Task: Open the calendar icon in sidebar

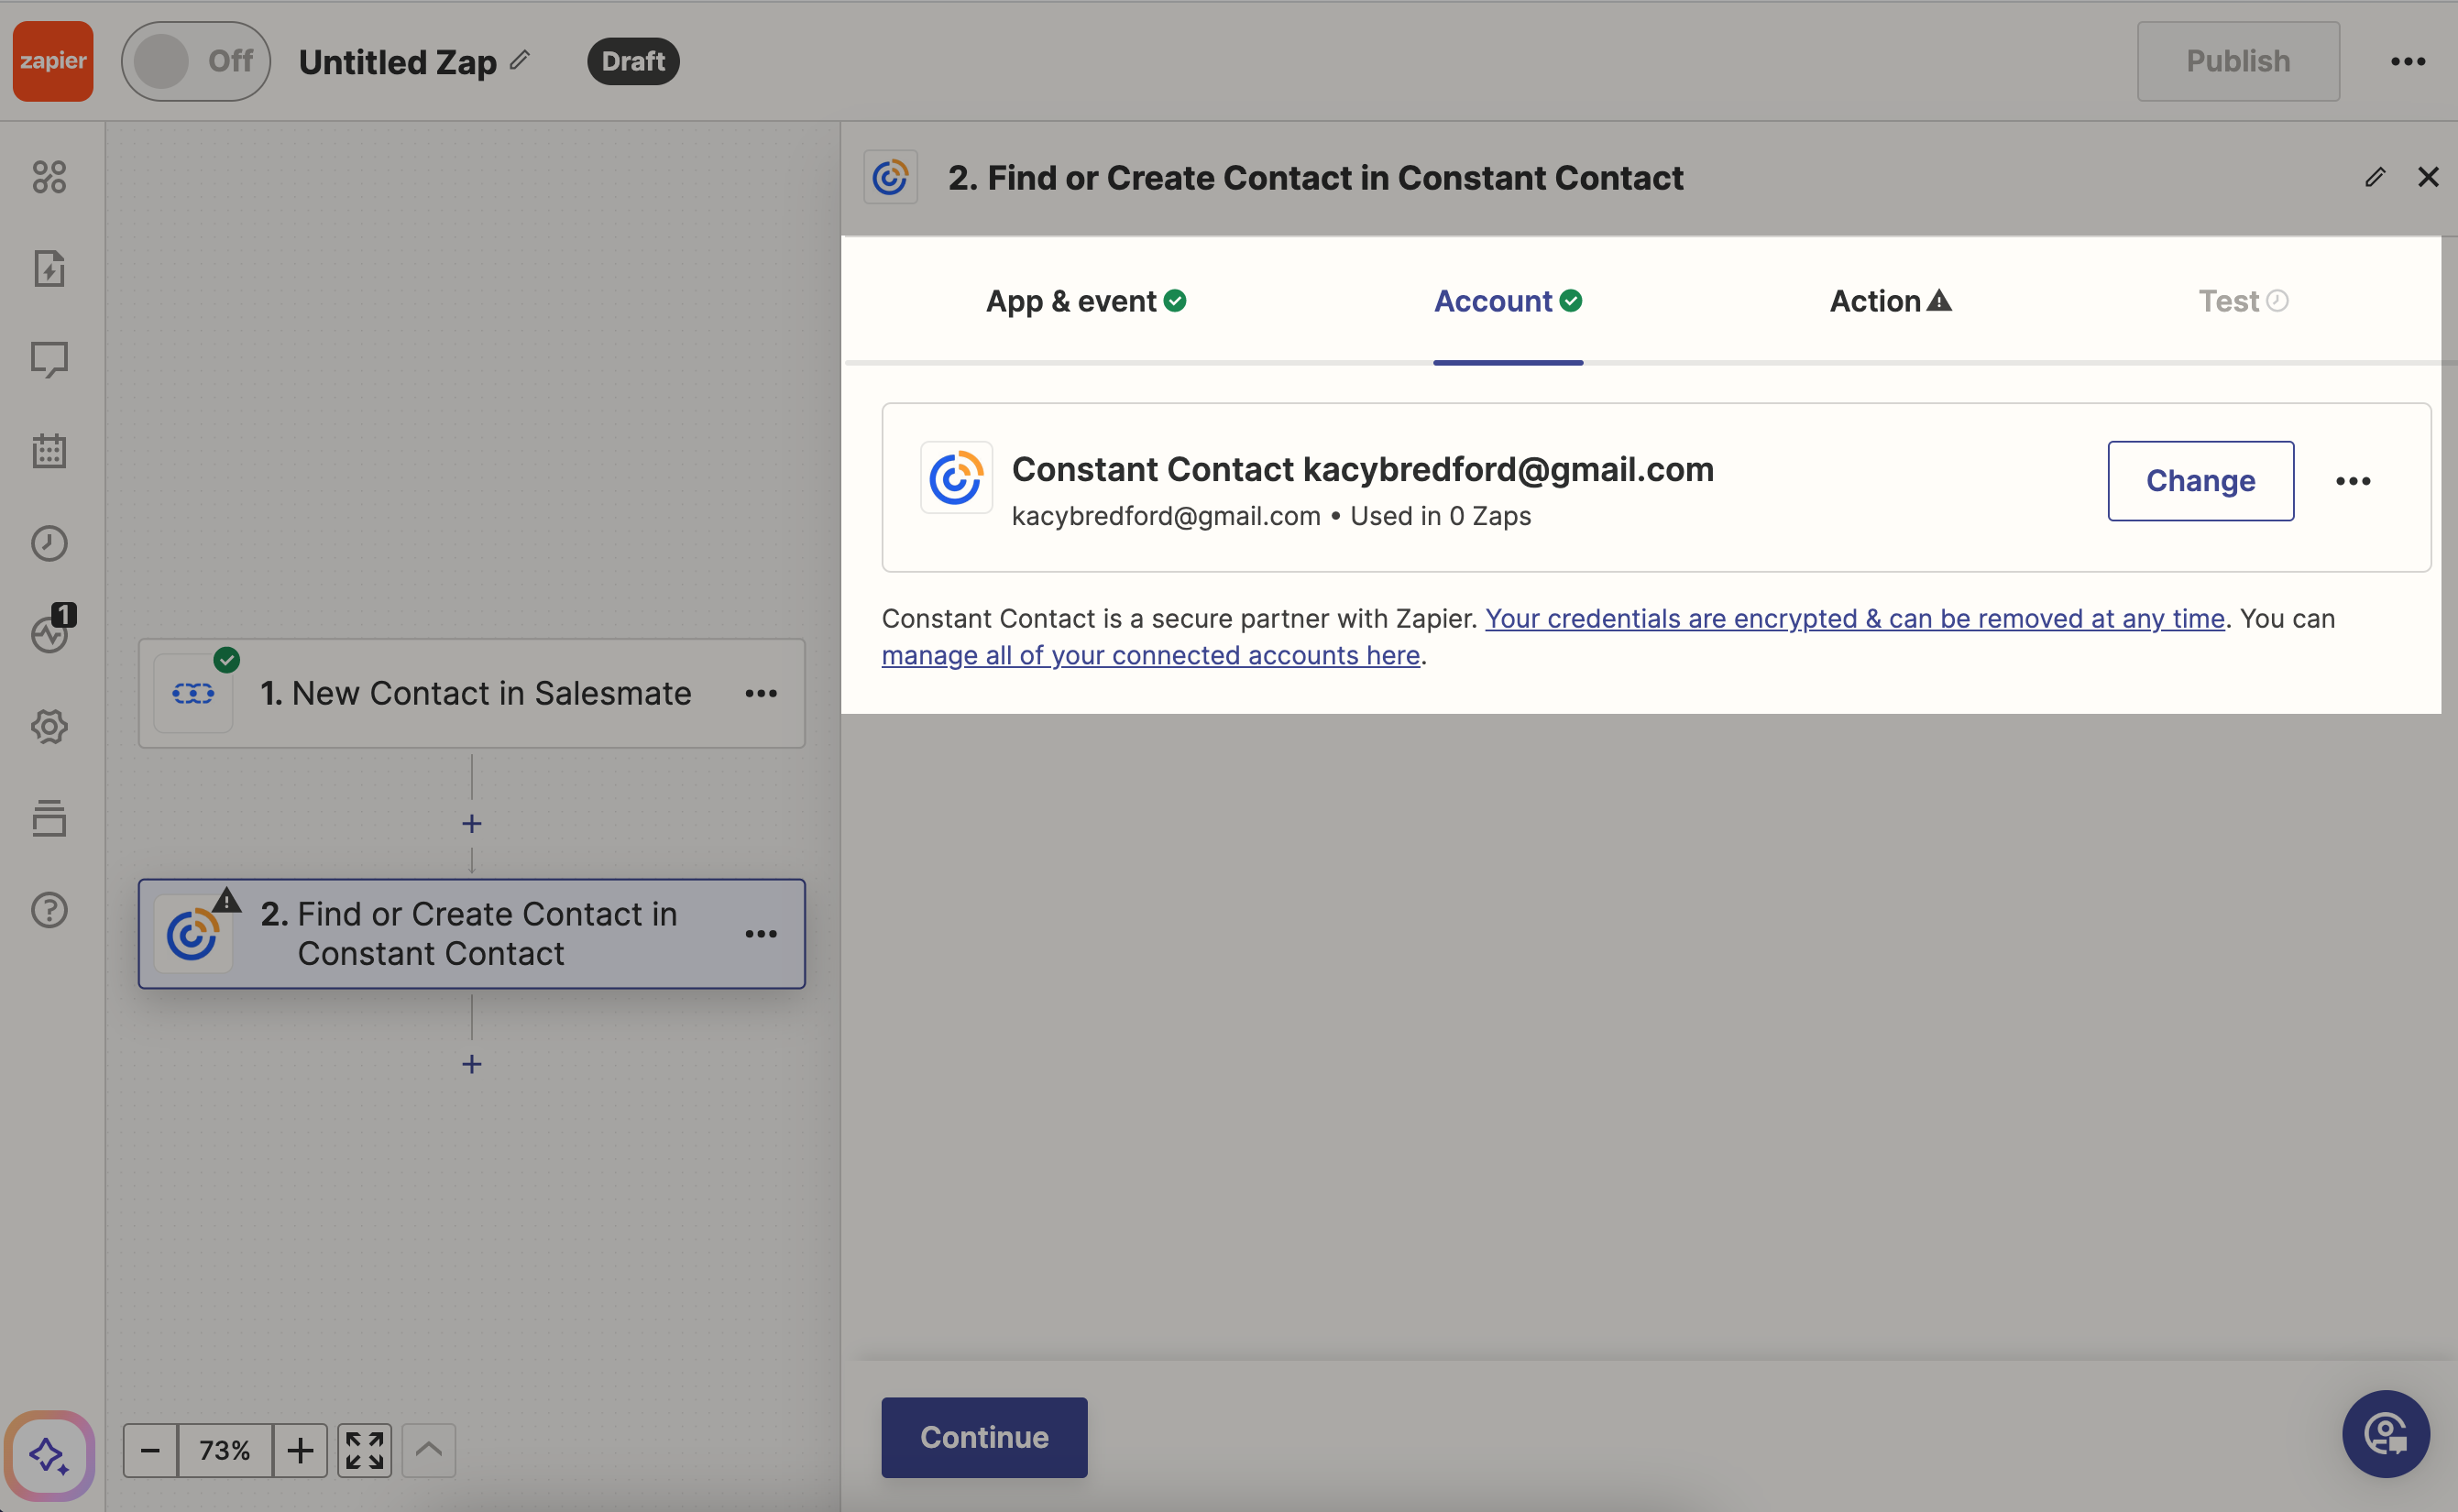Action: point(49,451)
